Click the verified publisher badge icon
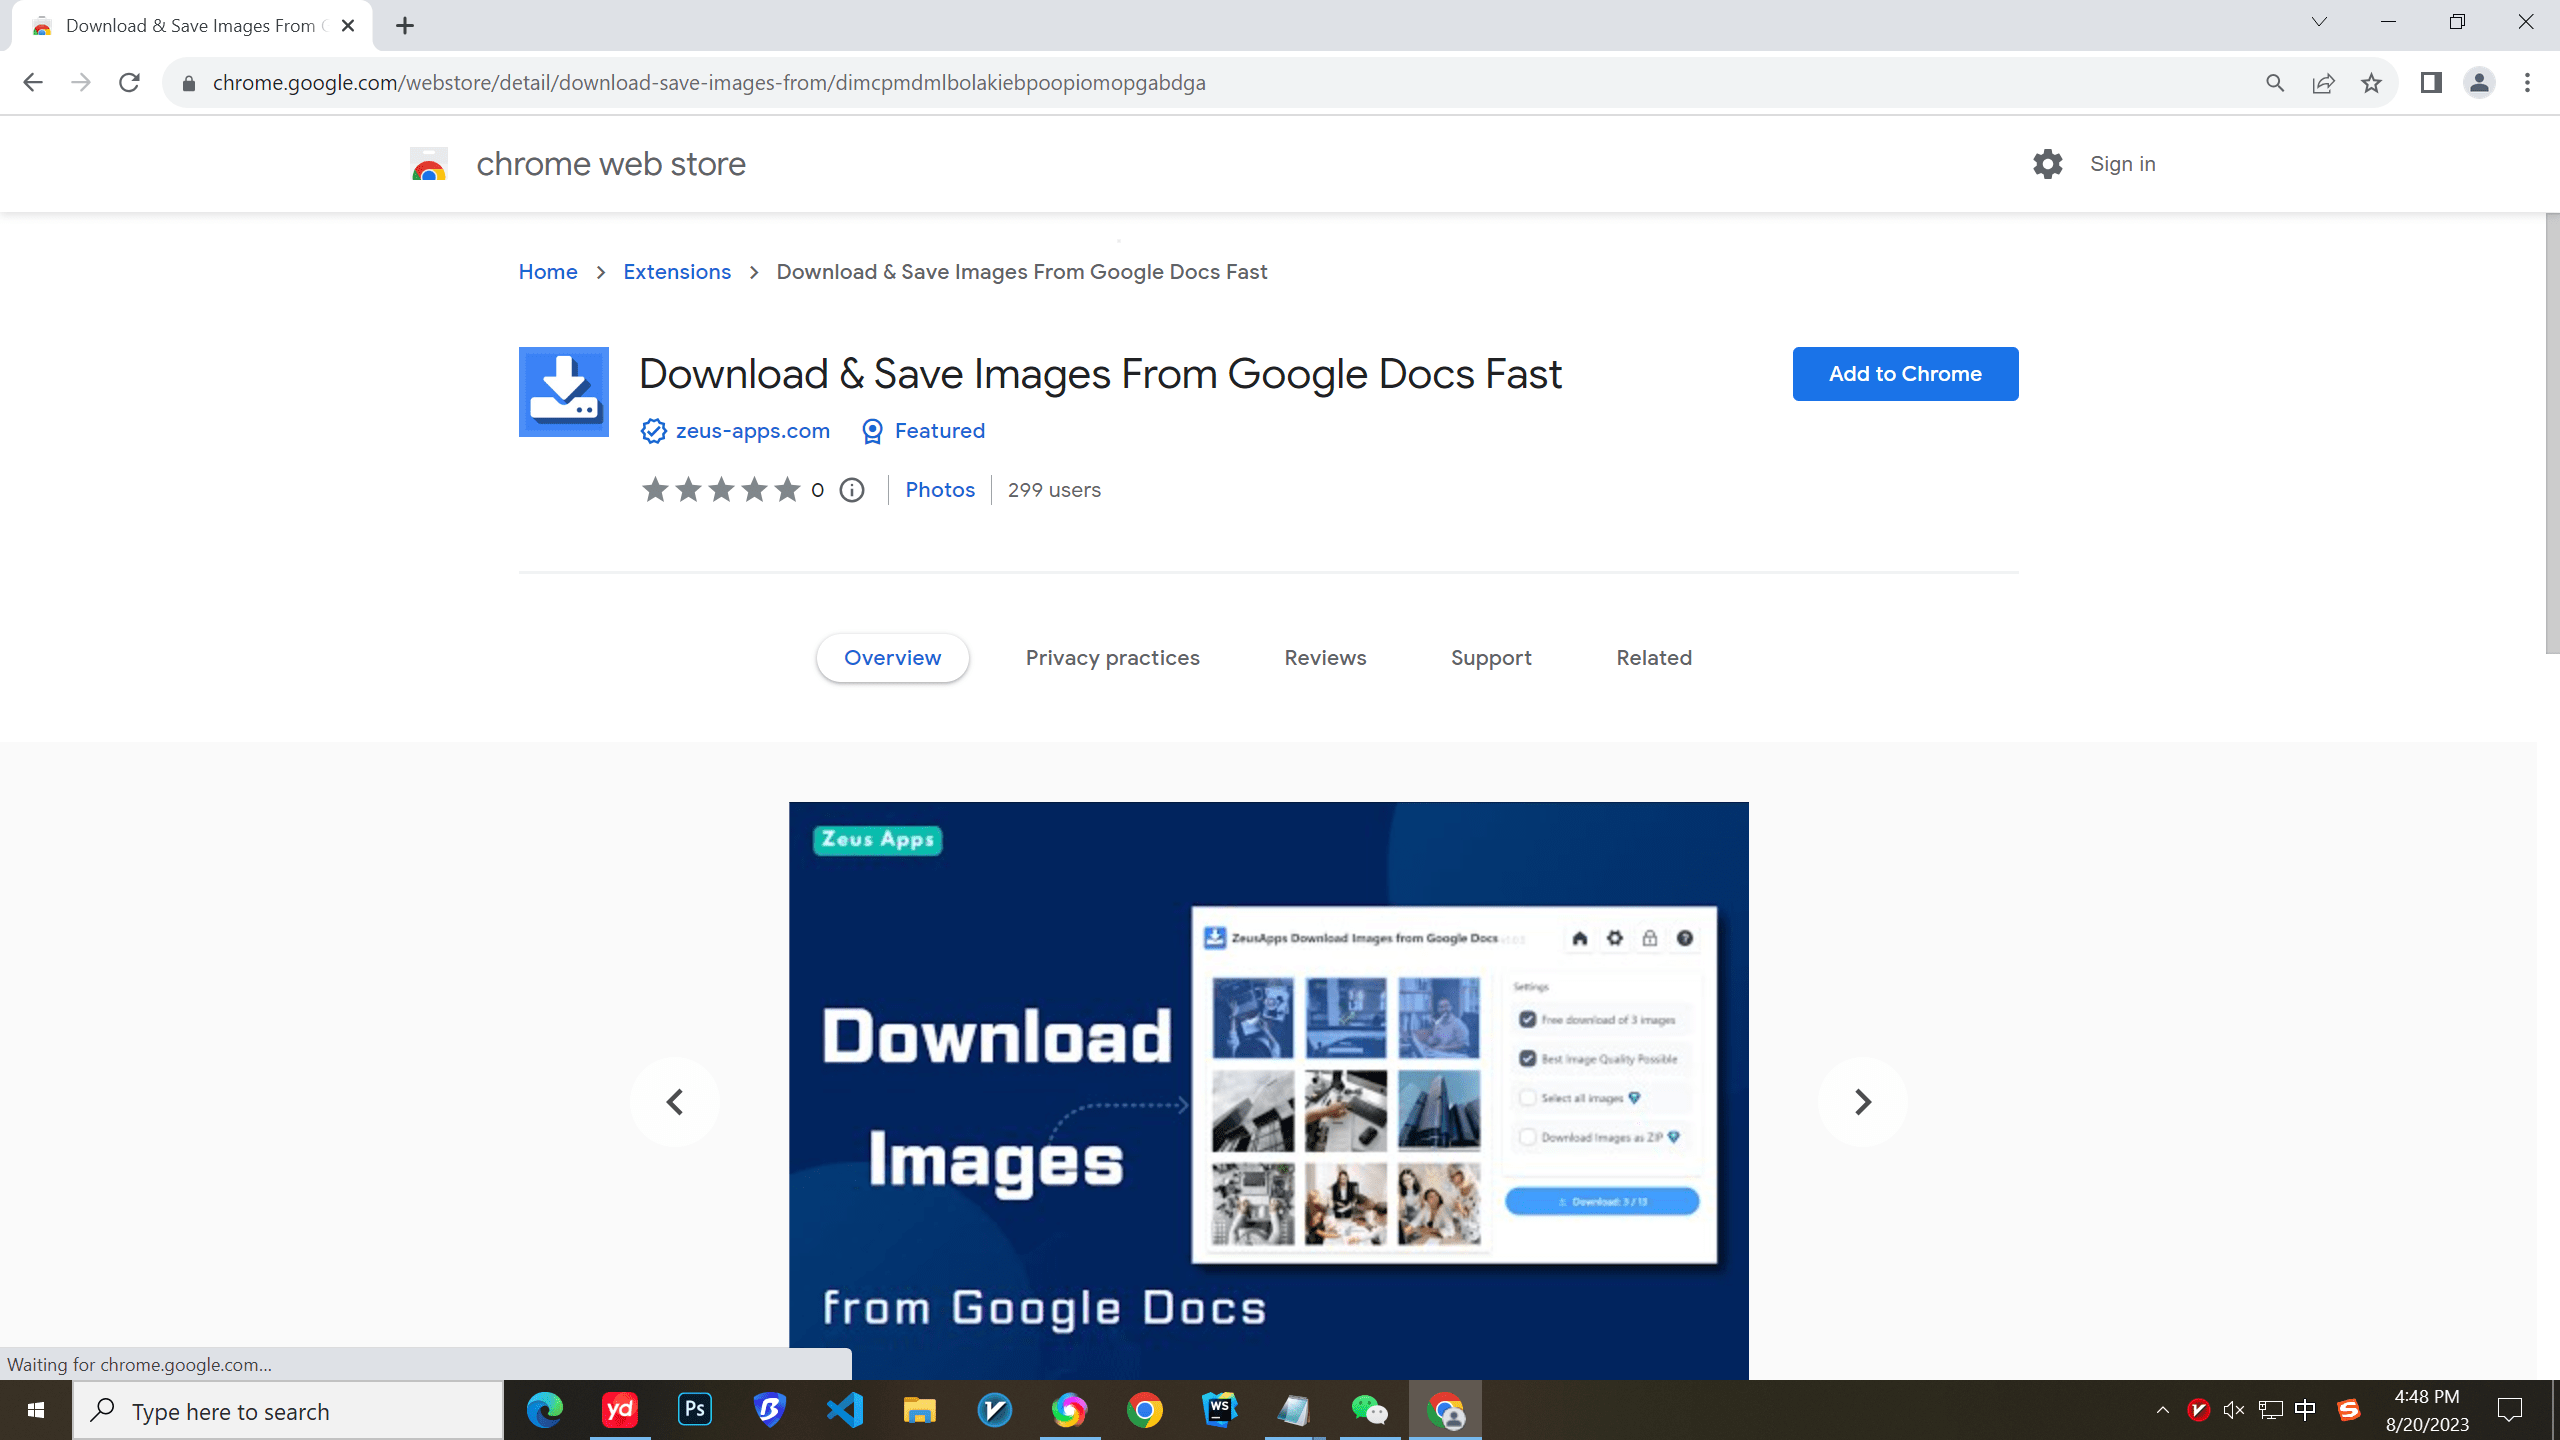The width and height of the screenshot is (2560, 1440). click(x=653, y=431)
